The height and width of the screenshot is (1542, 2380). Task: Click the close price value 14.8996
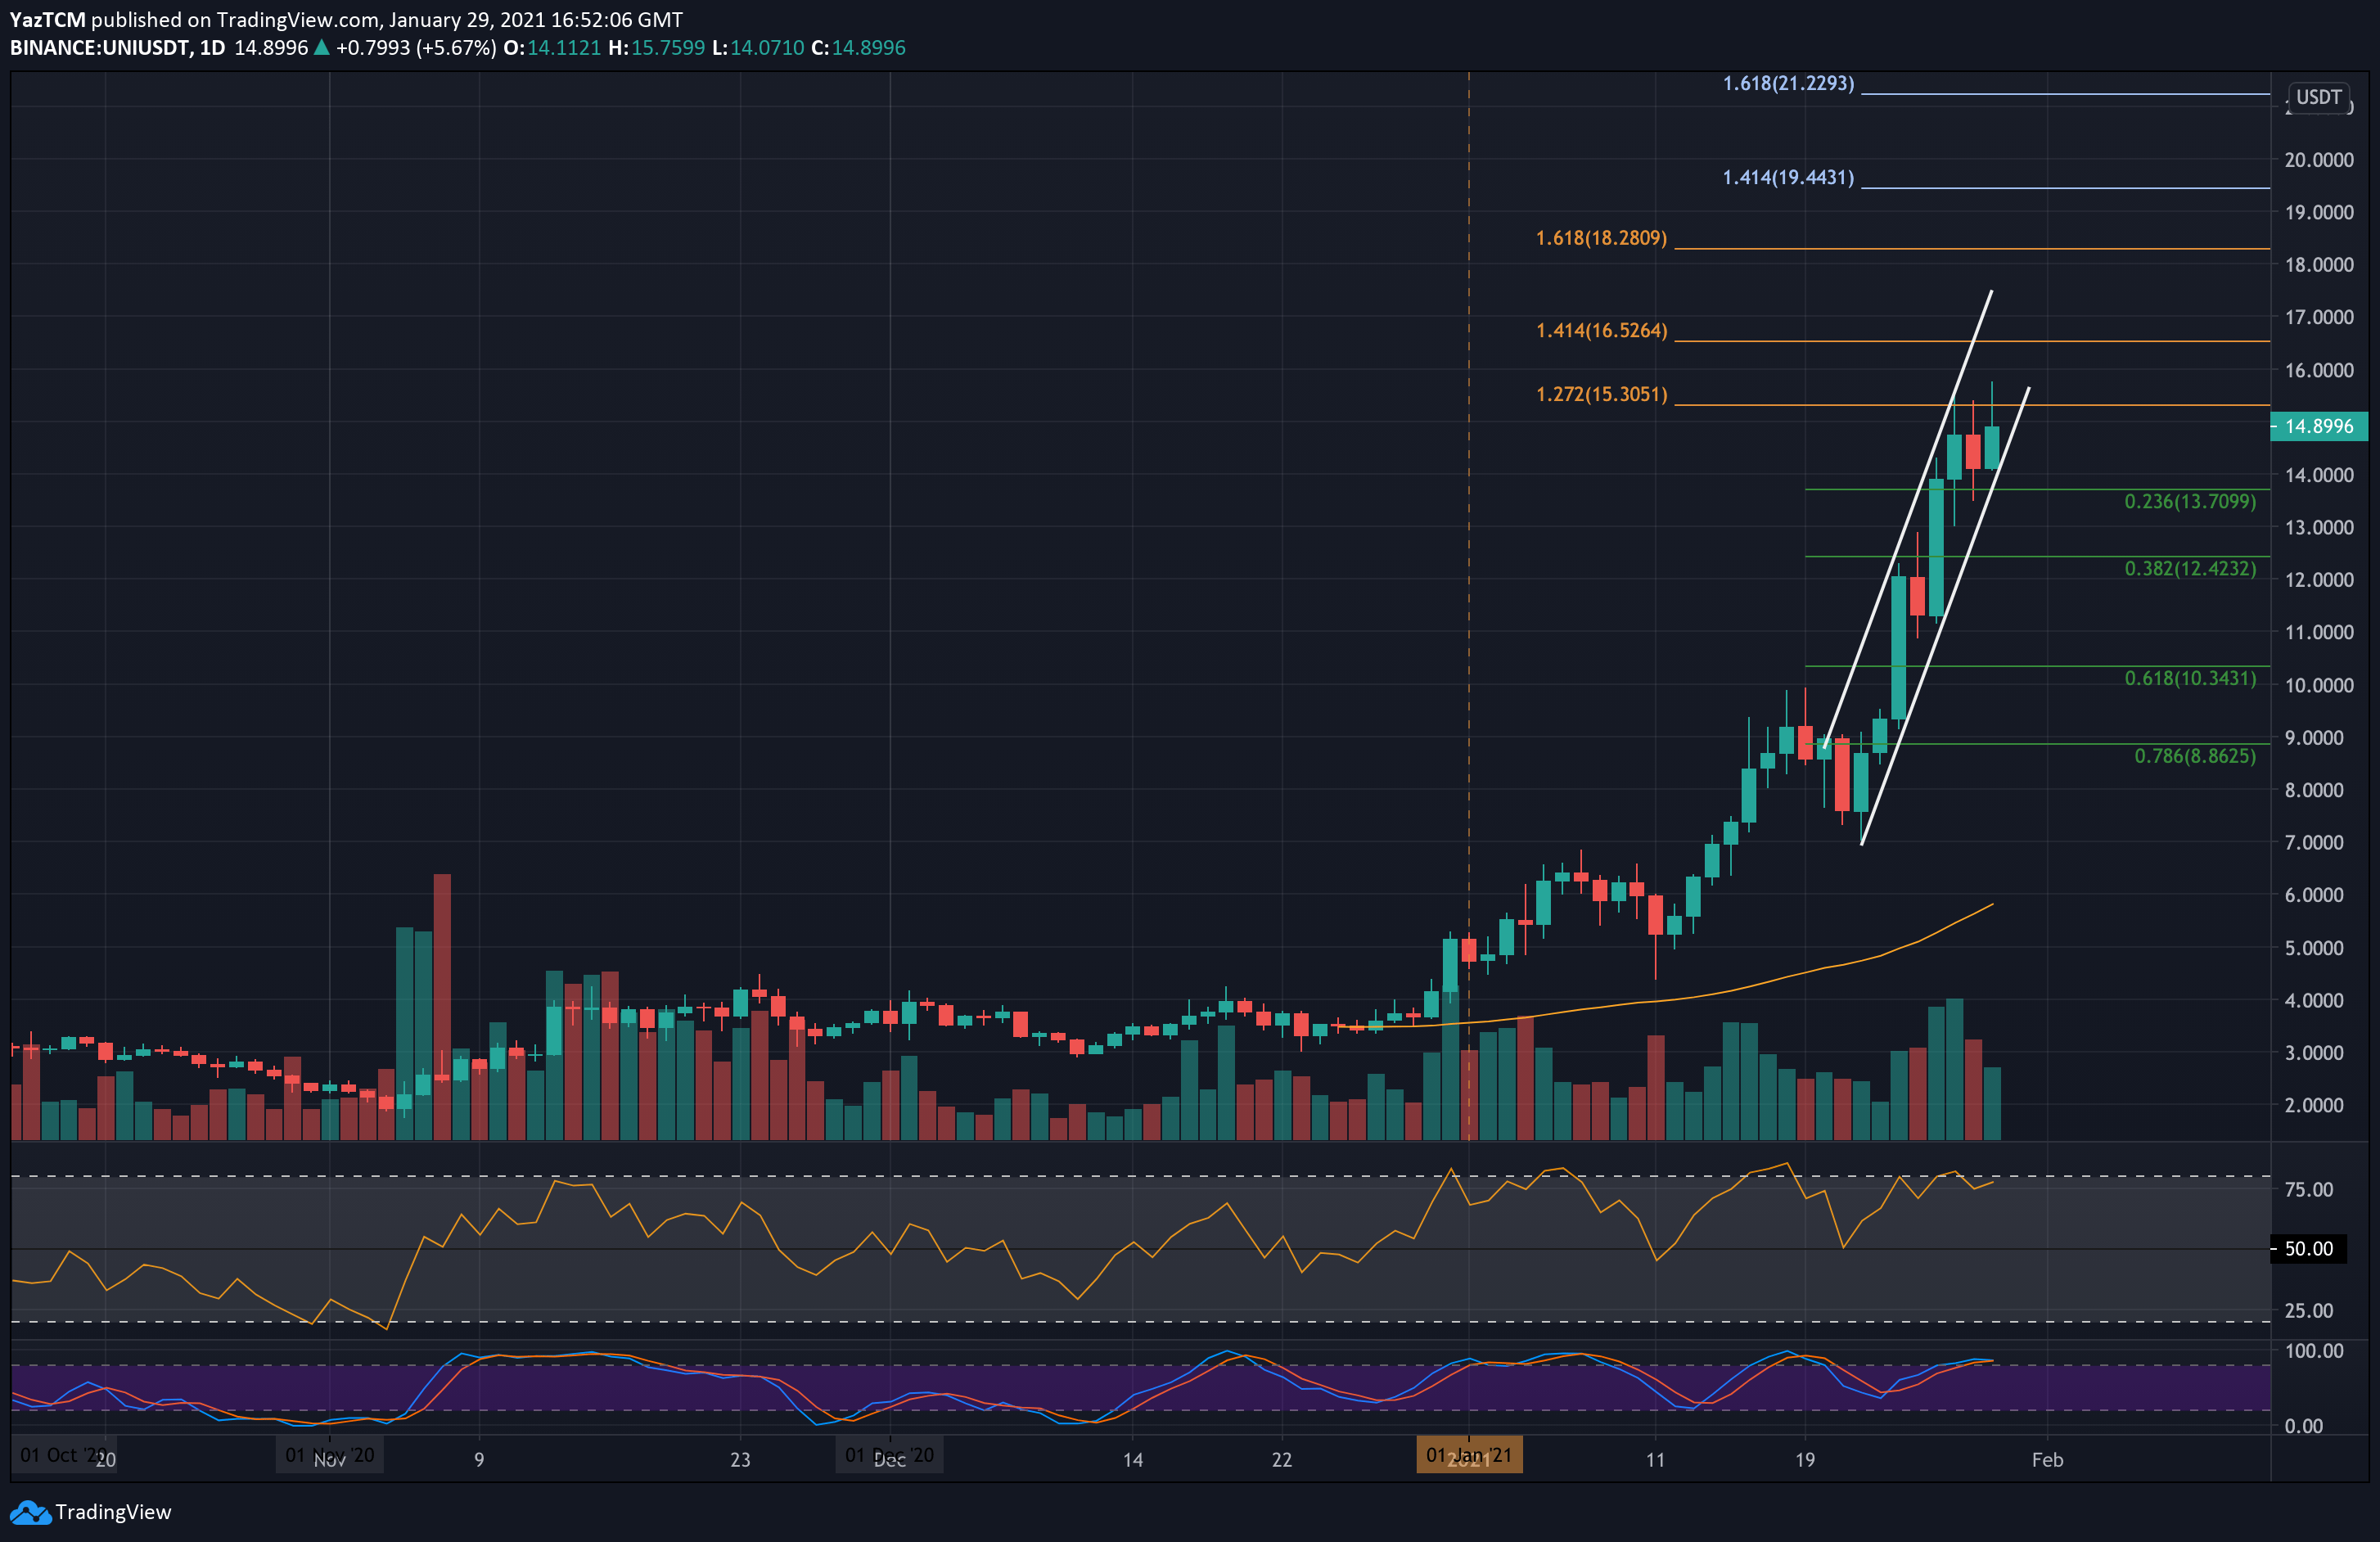pos(868,48)
